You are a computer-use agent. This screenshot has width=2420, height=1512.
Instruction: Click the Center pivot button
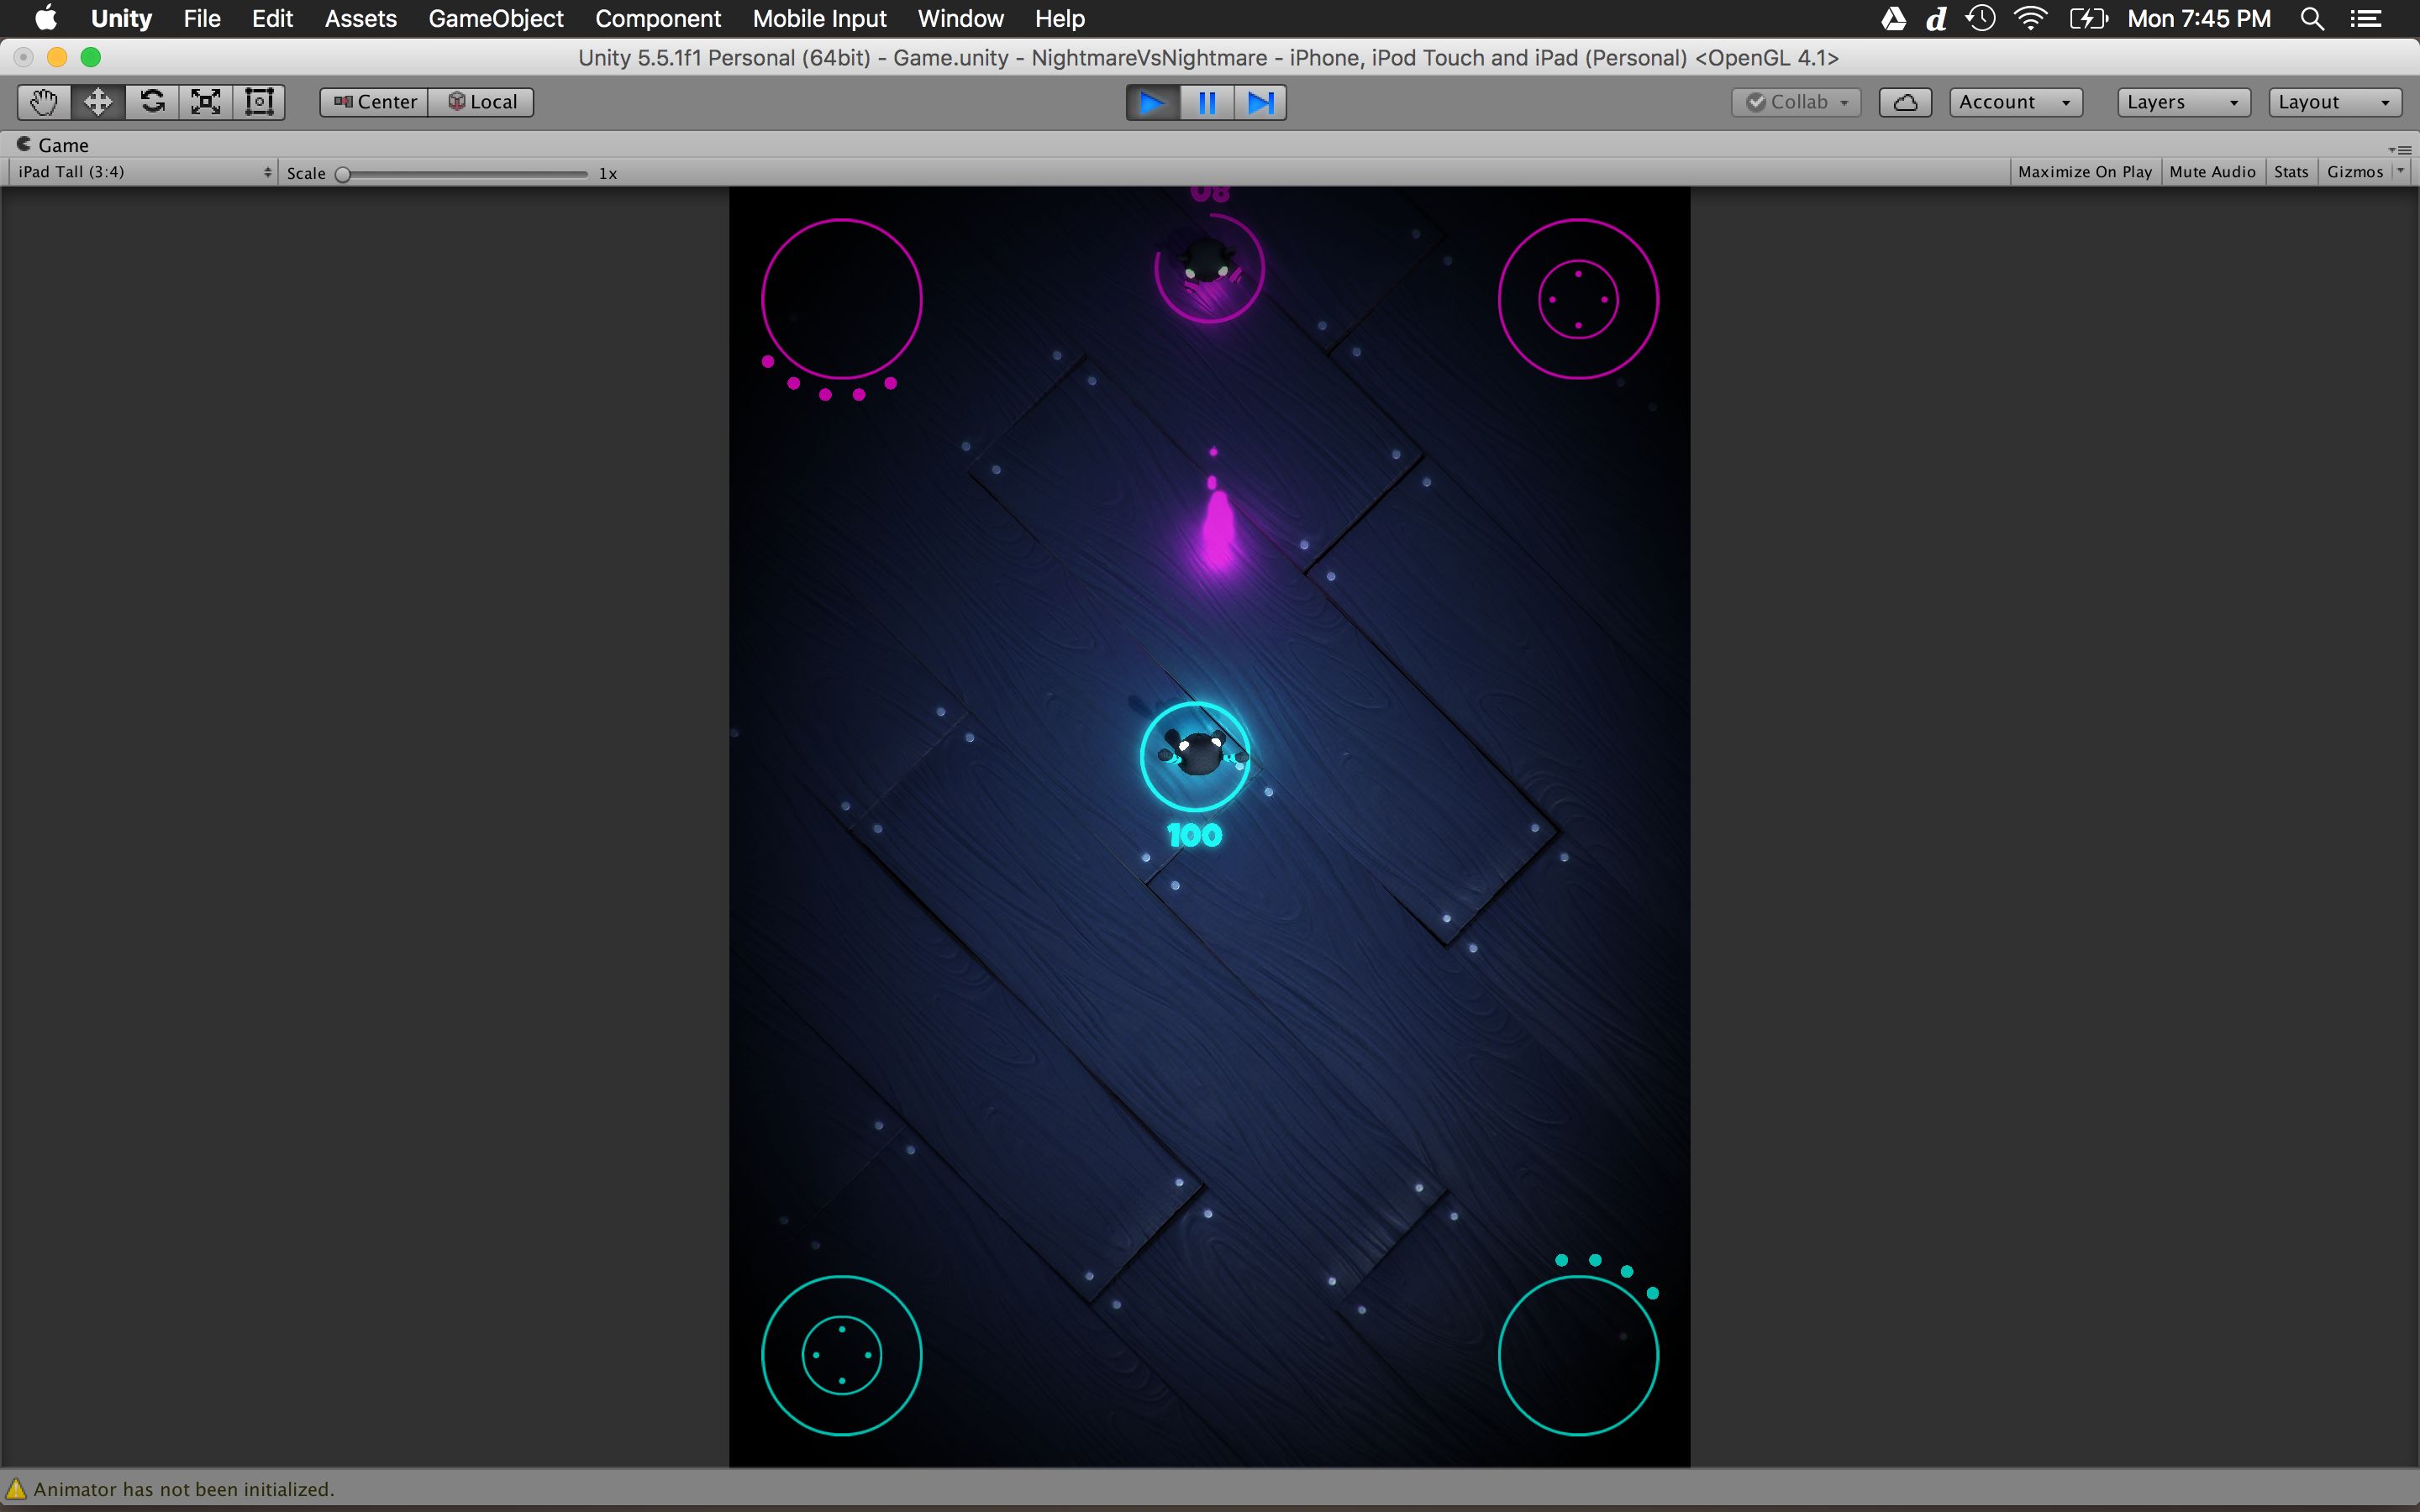point(375,102)
